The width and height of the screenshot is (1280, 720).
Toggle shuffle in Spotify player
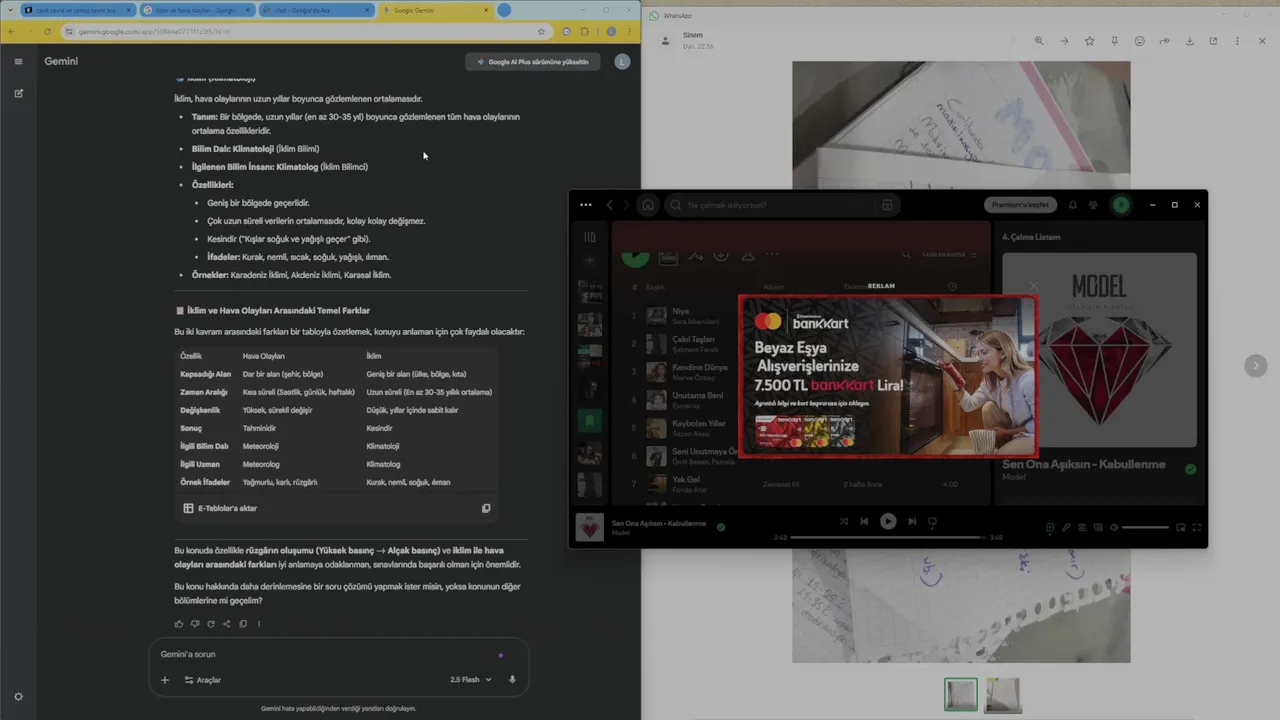(x=844, y=521)
